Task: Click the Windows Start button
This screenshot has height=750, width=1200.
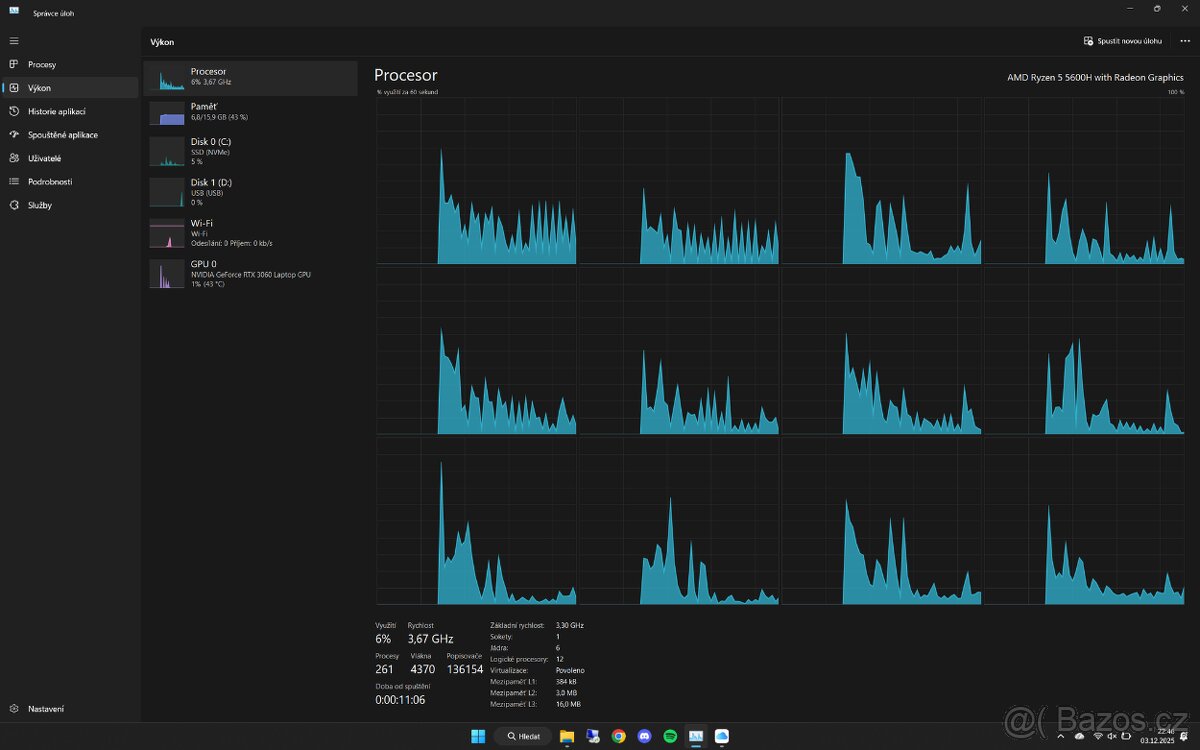Action: pyautogui.click(x=478, y=736)
